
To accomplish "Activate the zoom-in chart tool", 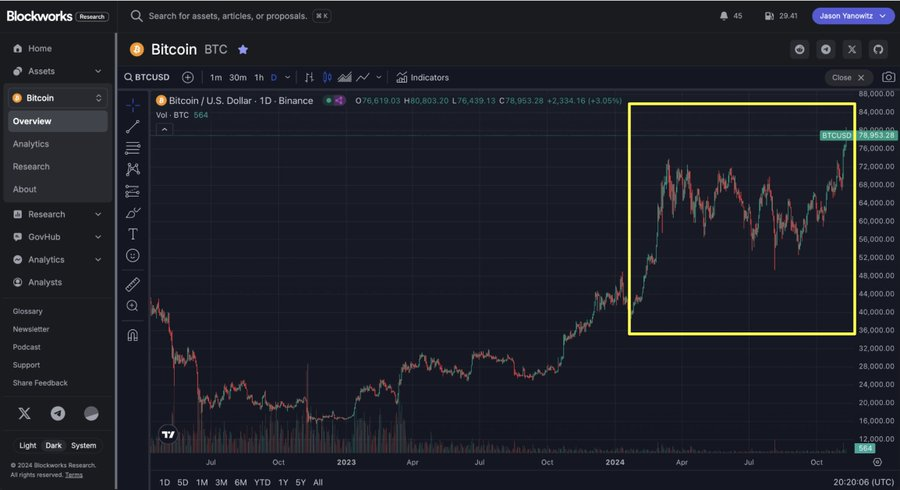I will point(133,306).
